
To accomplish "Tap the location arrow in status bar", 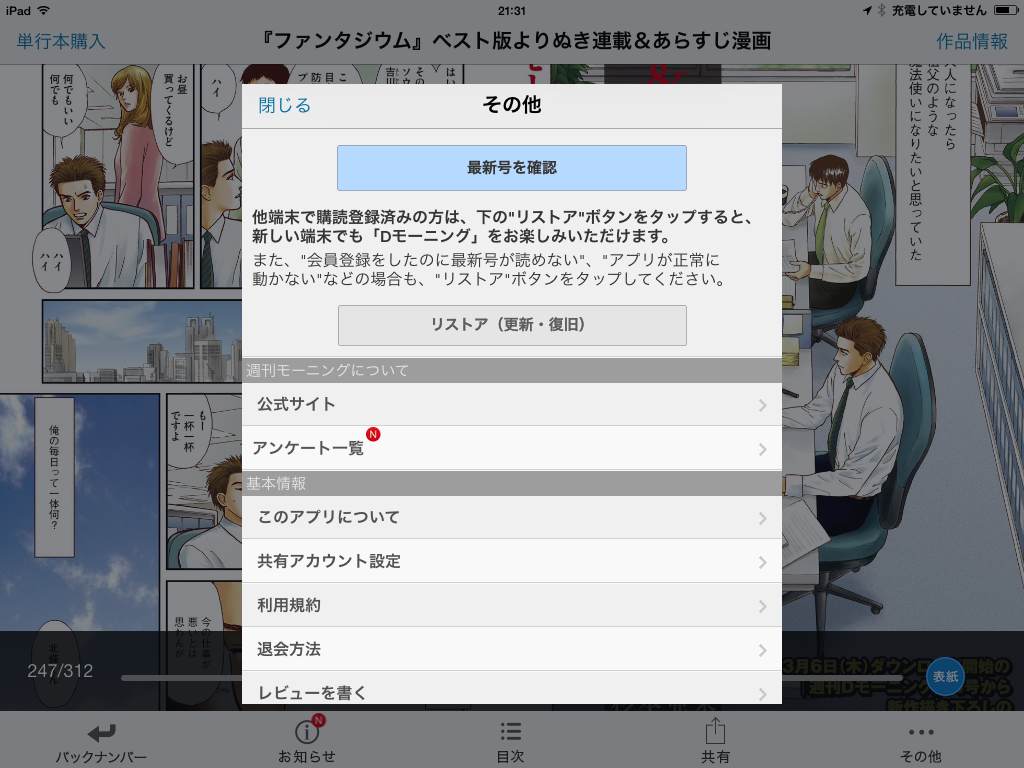I will pyautogui.click(x=867, y=10).
